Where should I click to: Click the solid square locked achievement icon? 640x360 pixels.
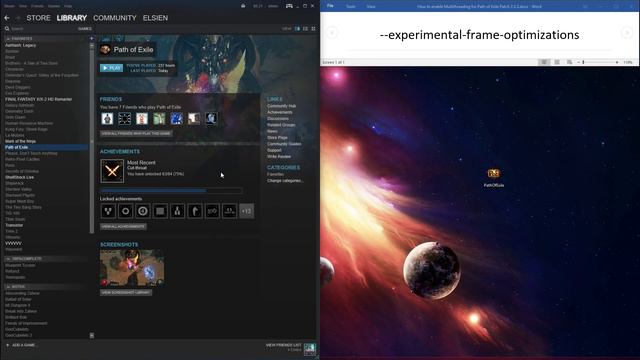click(x=160, y=211)
